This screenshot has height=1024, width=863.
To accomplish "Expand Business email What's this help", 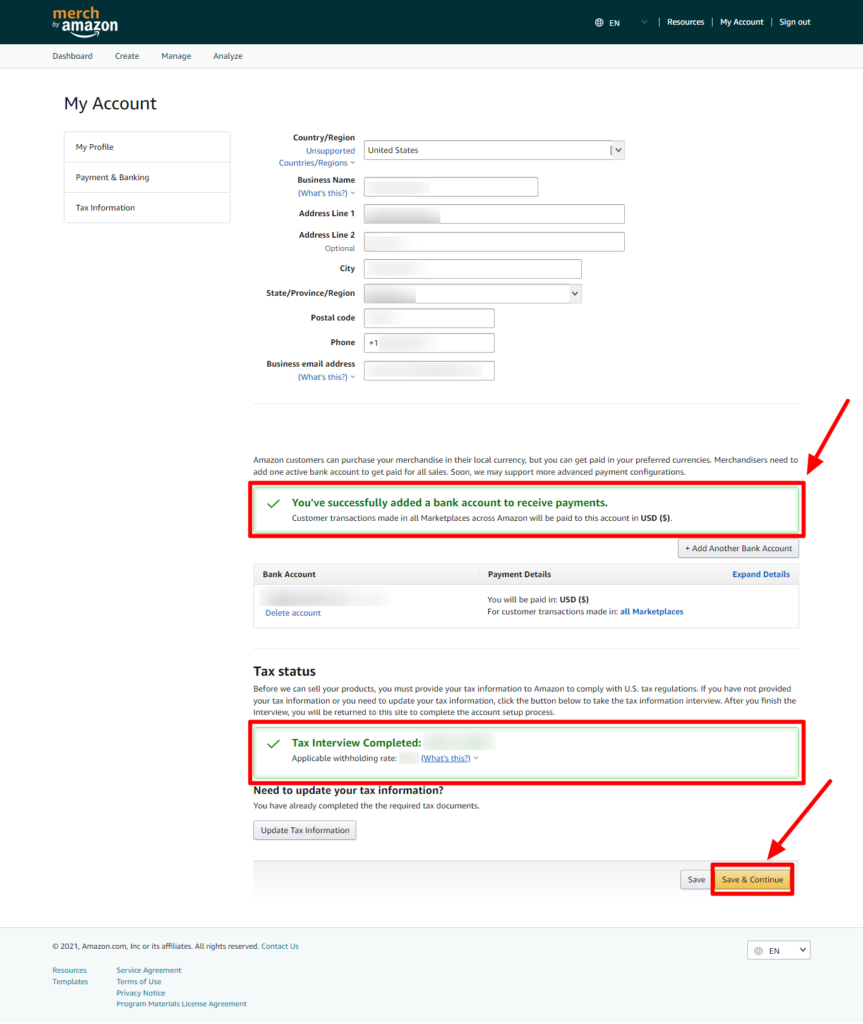I will (326, 377).
